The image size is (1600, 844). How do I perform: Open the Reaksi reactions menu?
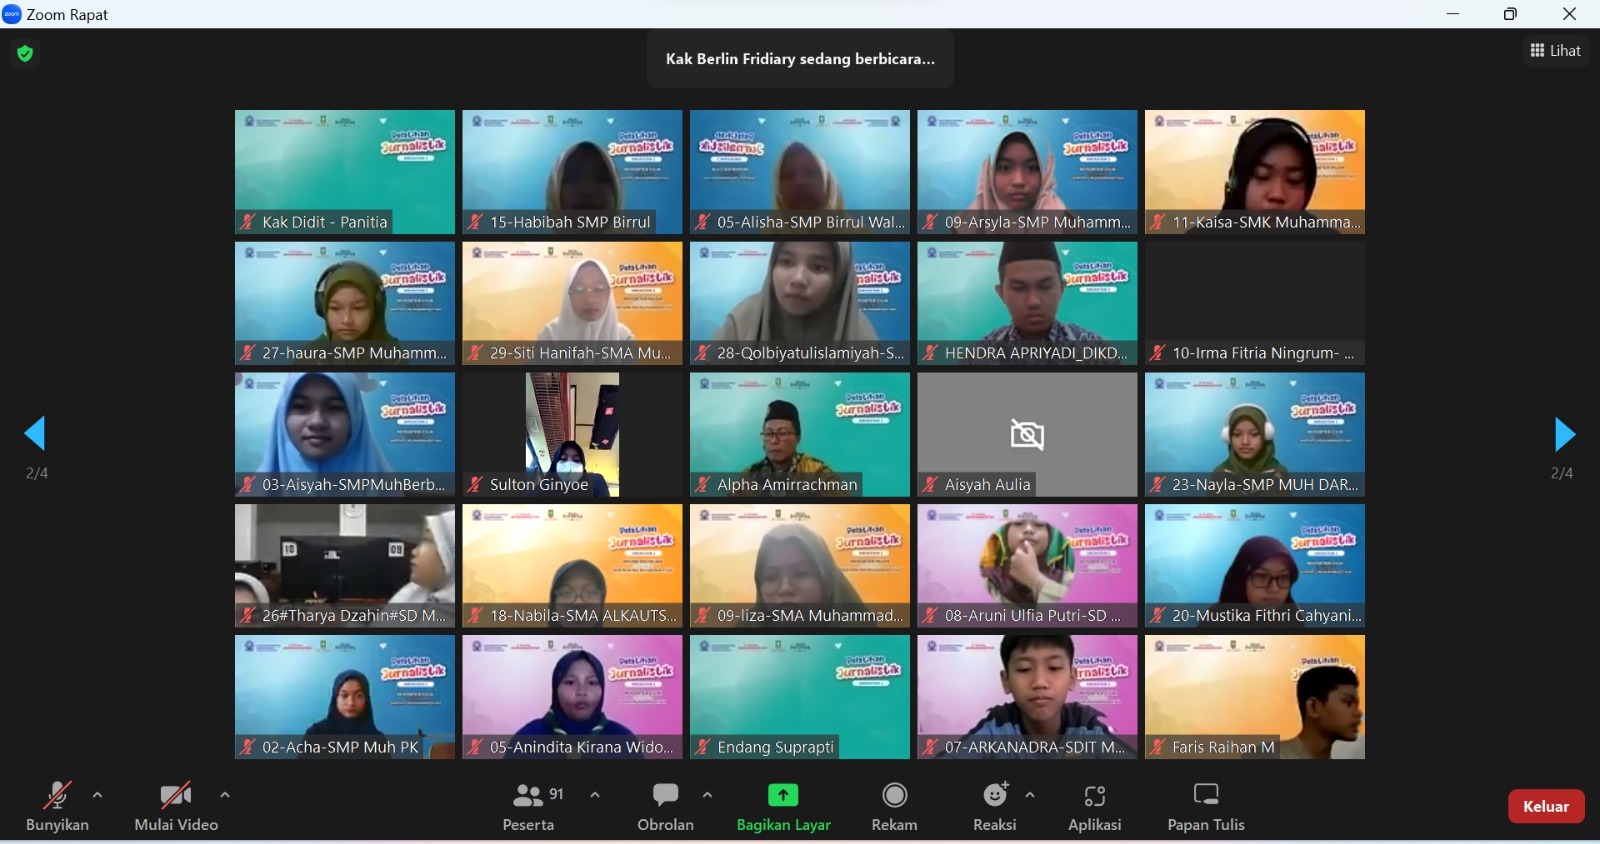pos(994,806)
